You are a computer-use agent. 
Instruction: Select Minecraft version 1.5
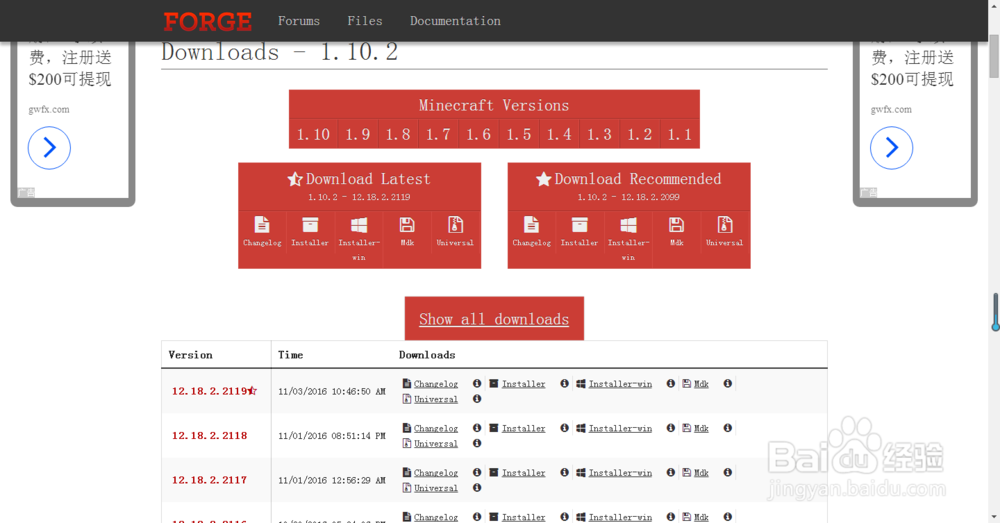pos(518,135)
